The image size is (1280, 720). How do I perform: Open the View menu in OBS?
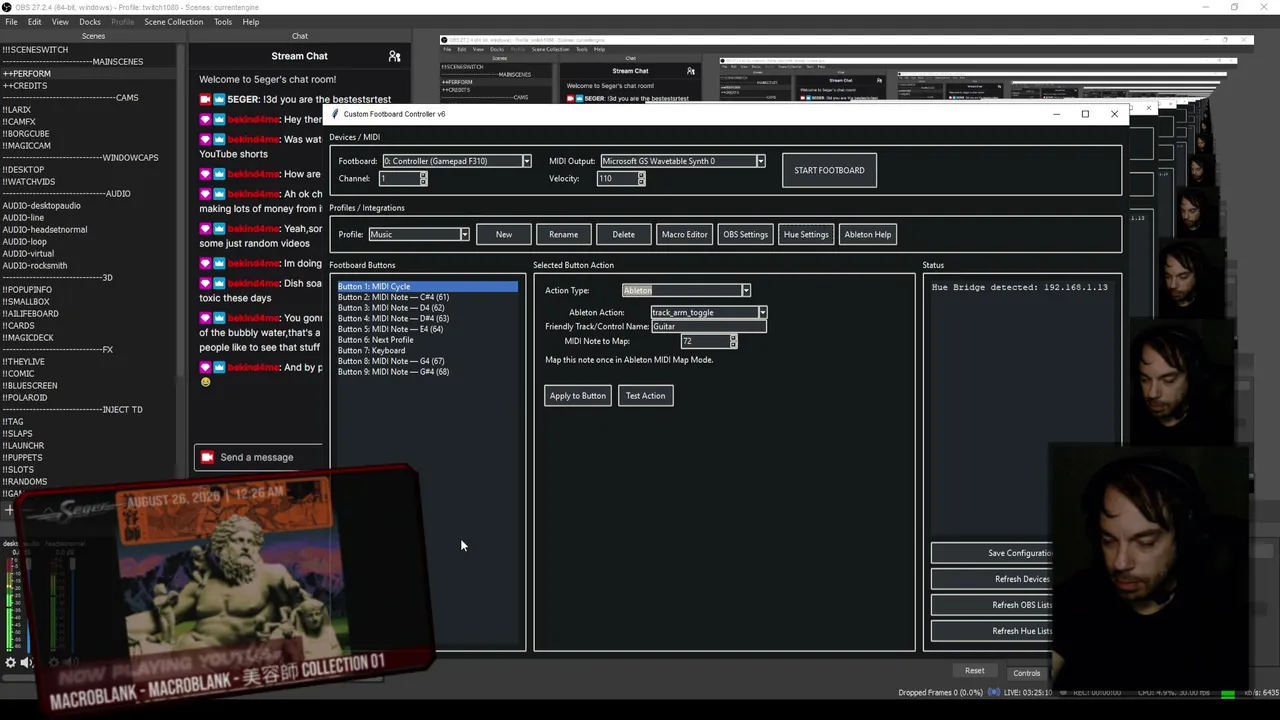click(60, 22)
